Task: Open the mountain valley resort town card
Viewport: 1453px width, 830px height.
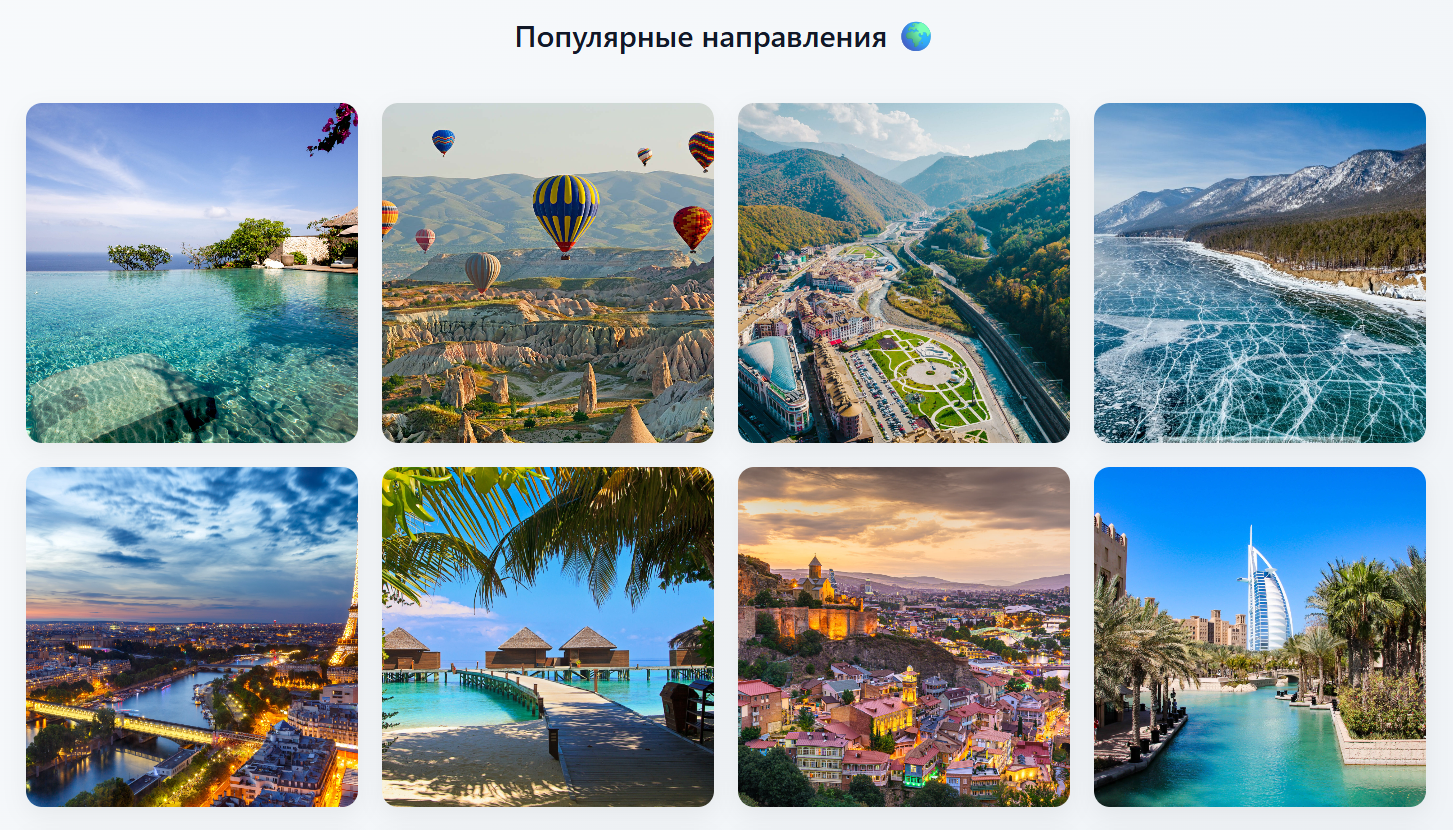Action: pyautogui.click(x=904, y=273)
